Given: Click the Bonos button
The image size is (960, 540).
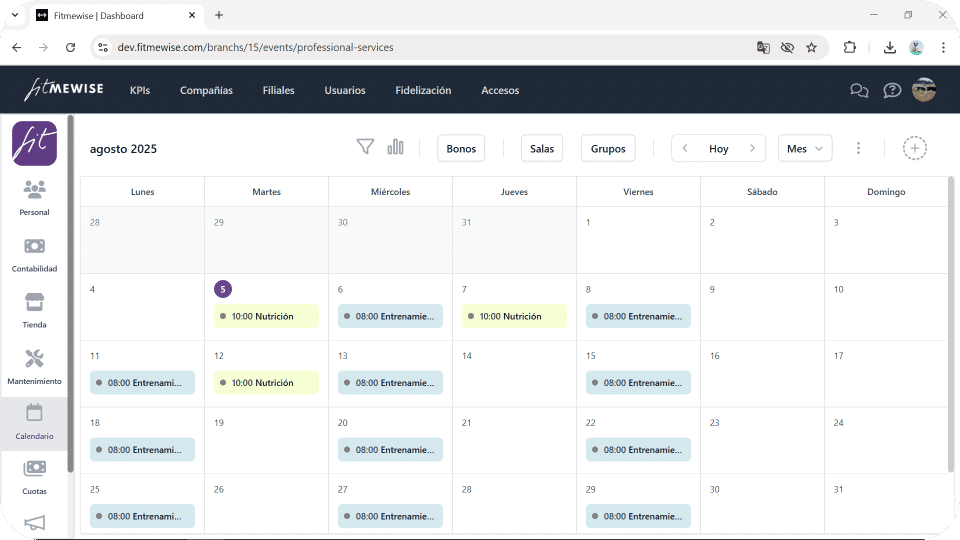Looking at the screenshot, I should (x=461, y=148).
